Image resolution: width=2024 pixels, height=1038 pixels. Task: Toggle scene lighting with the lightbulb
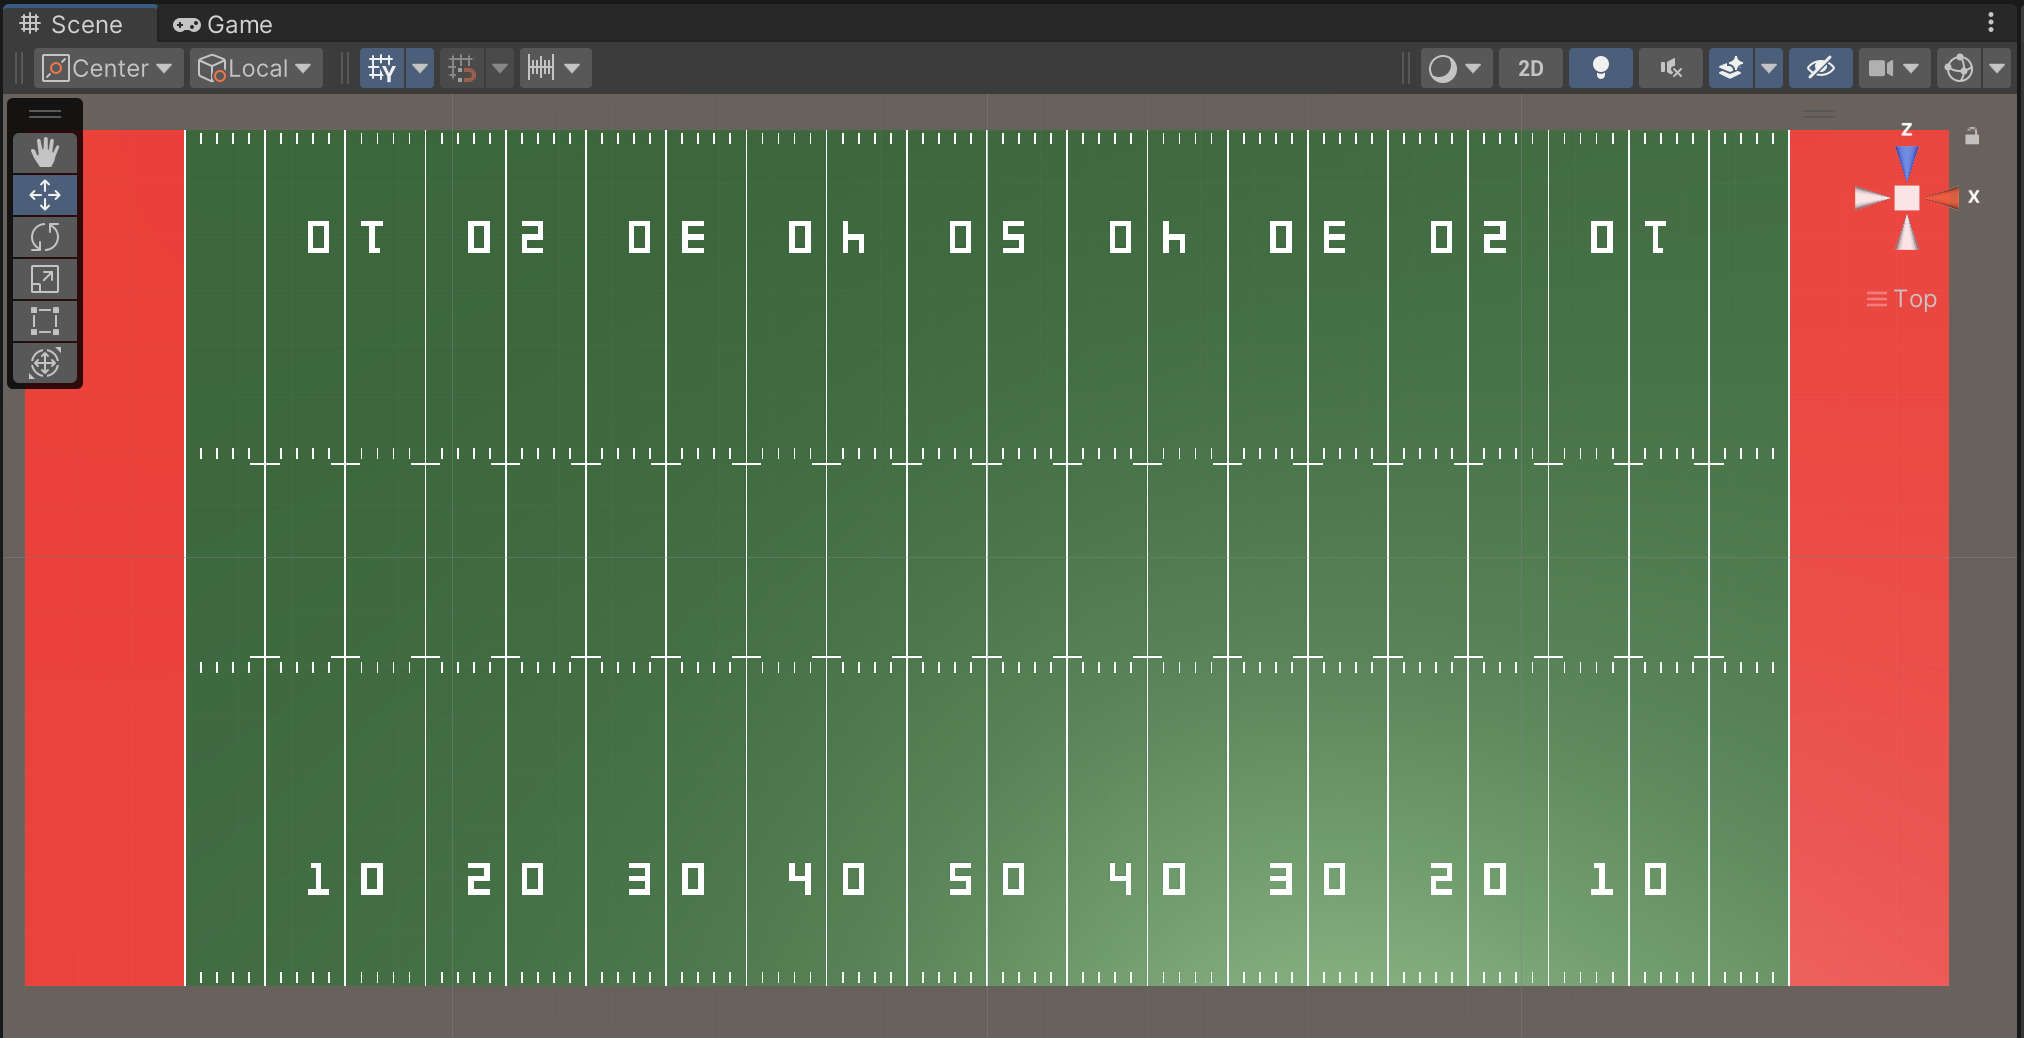point(1600,68)
